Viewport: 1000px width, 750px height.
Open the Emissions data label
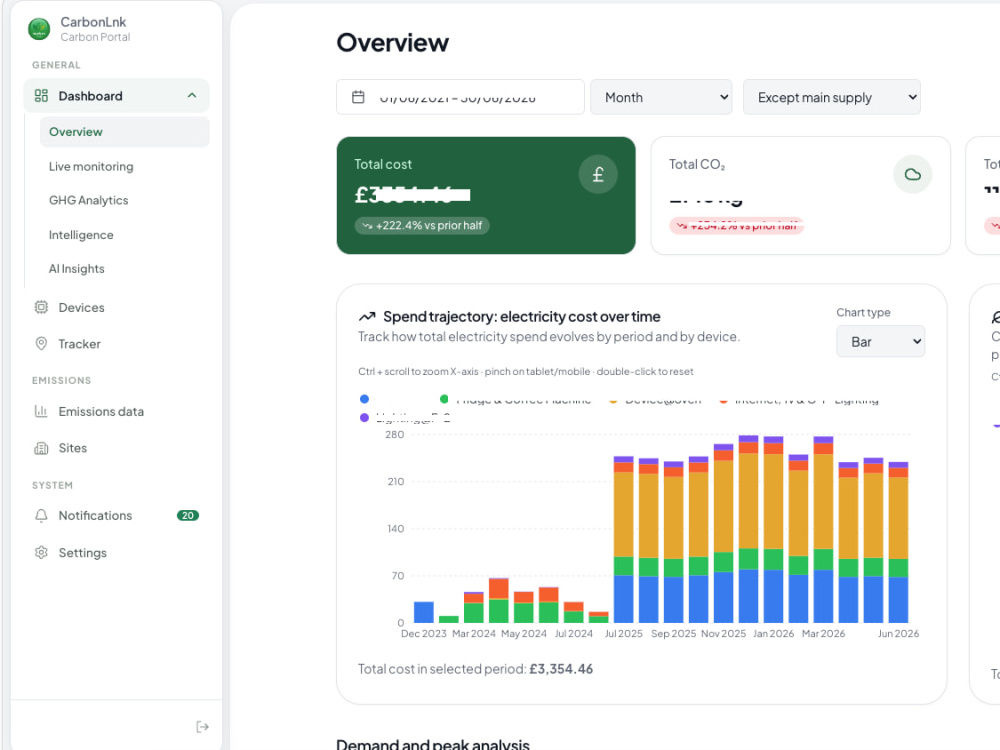coord(101,411)
